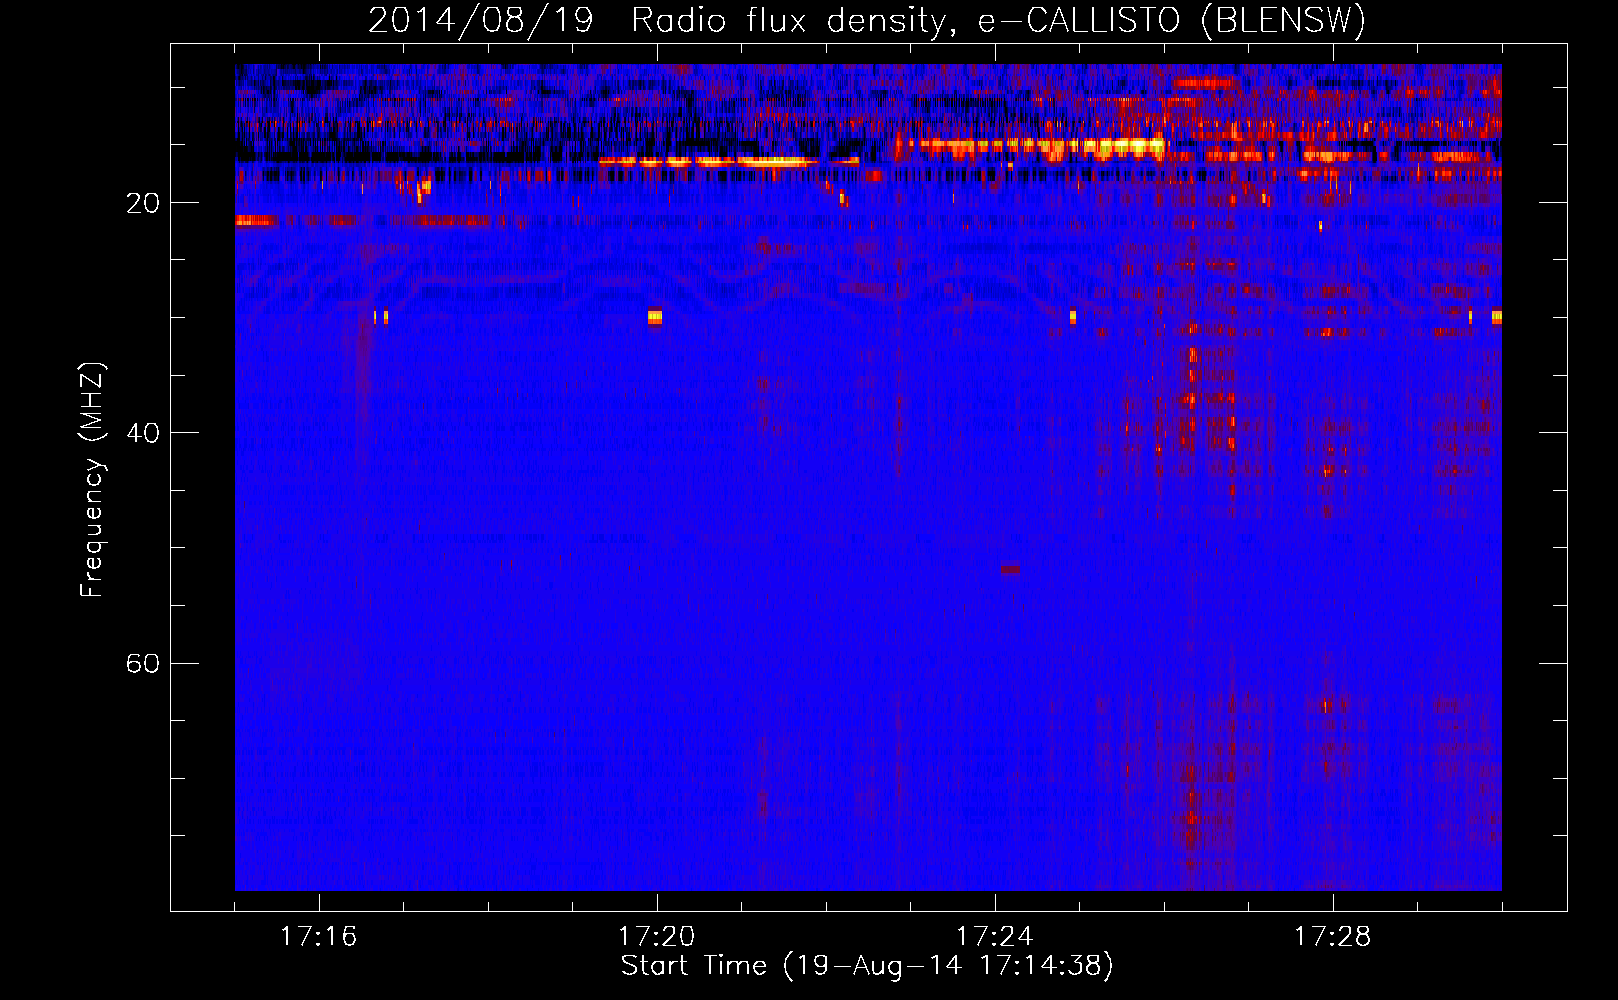Click the bright yellow burst at 30 MHz near 17:20

655,317
